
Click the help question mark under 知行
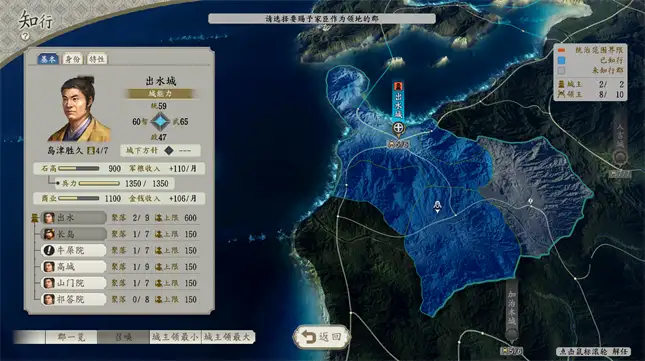(x=25, y=36)
